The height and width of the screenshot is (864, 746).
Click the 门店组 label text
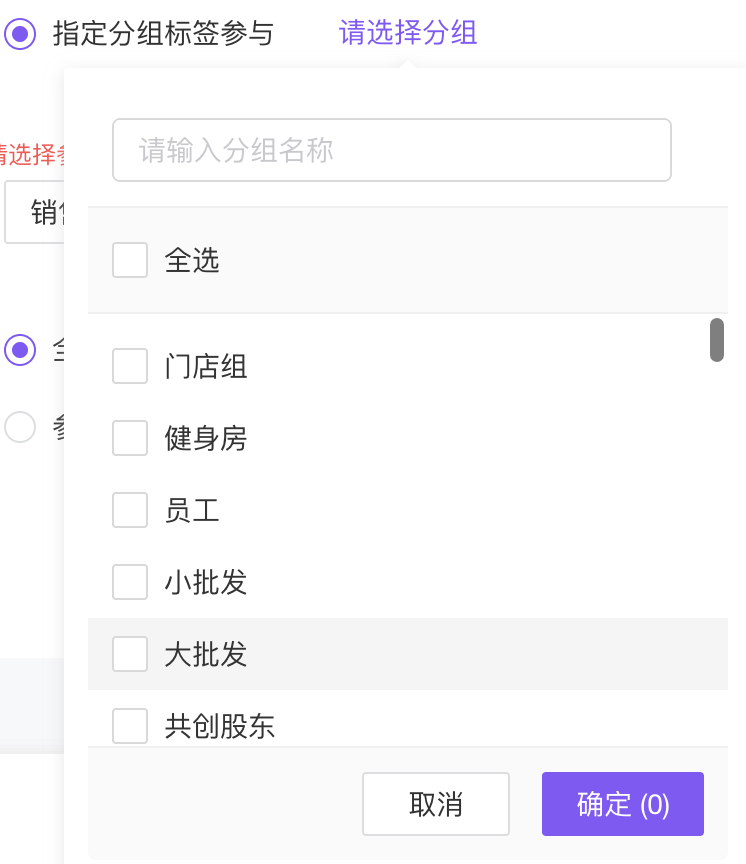pyautogui.click(x=206, y=367)
